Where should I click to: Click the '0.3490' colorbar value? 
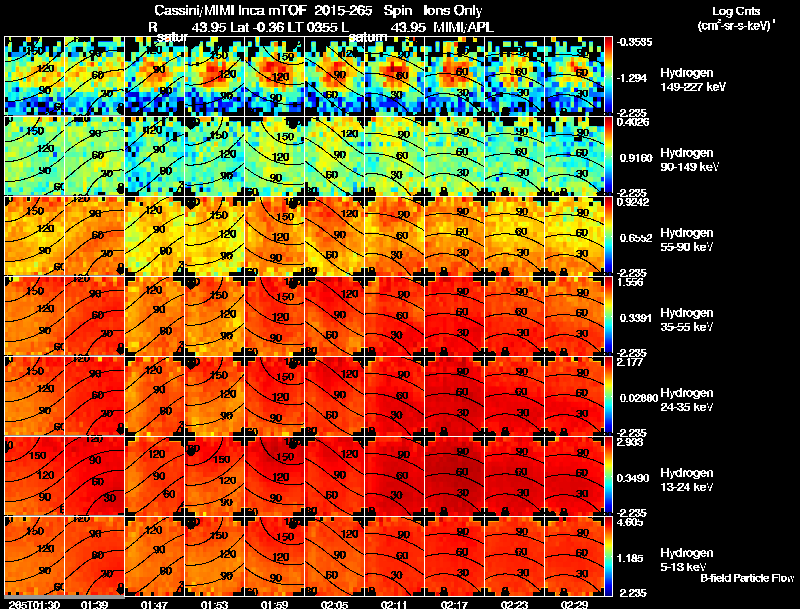click(633, 478)
